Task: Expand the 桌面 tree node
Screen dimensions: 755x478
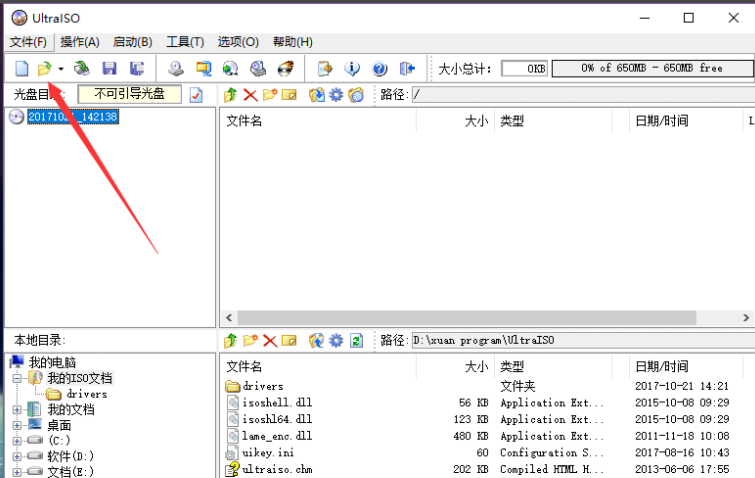Action: tap(17, 425)
